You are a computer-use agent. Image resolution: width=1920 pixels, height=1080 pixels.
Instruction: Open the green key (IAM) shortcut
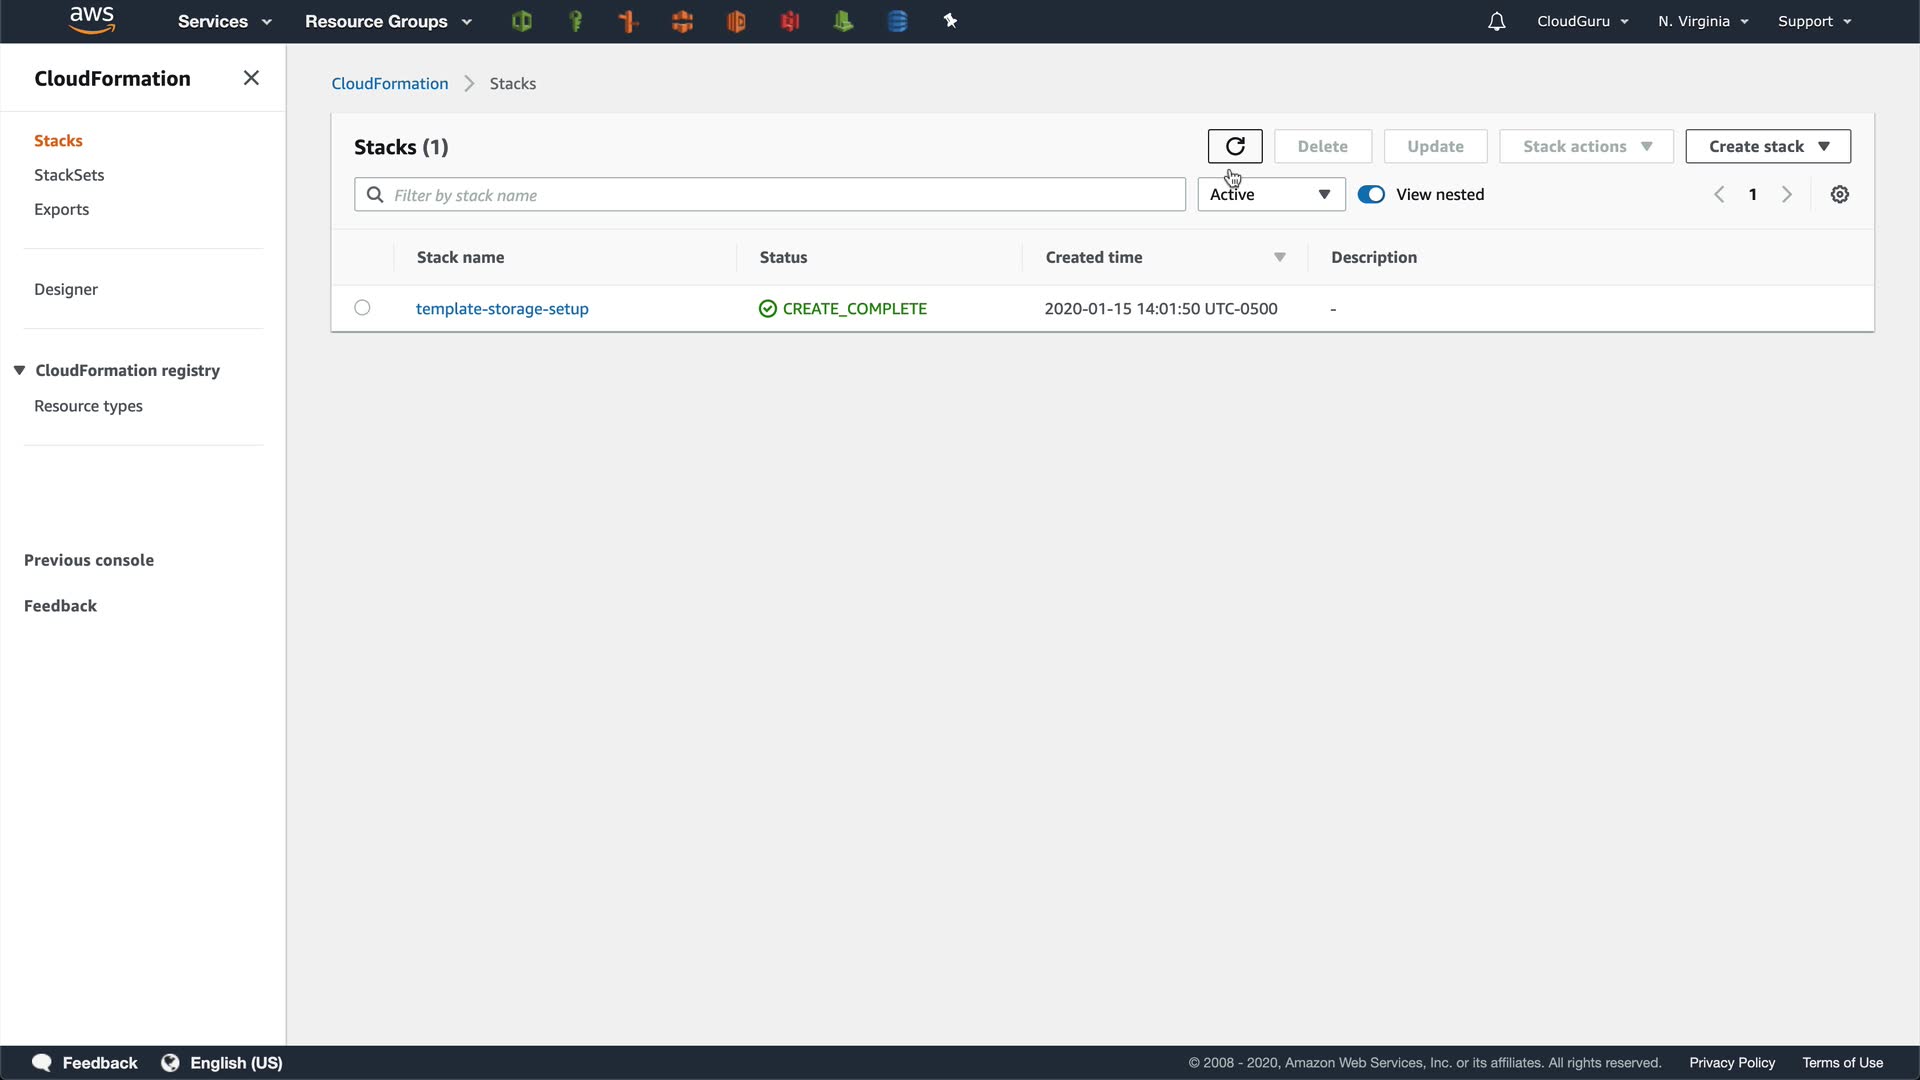point(575,21)
